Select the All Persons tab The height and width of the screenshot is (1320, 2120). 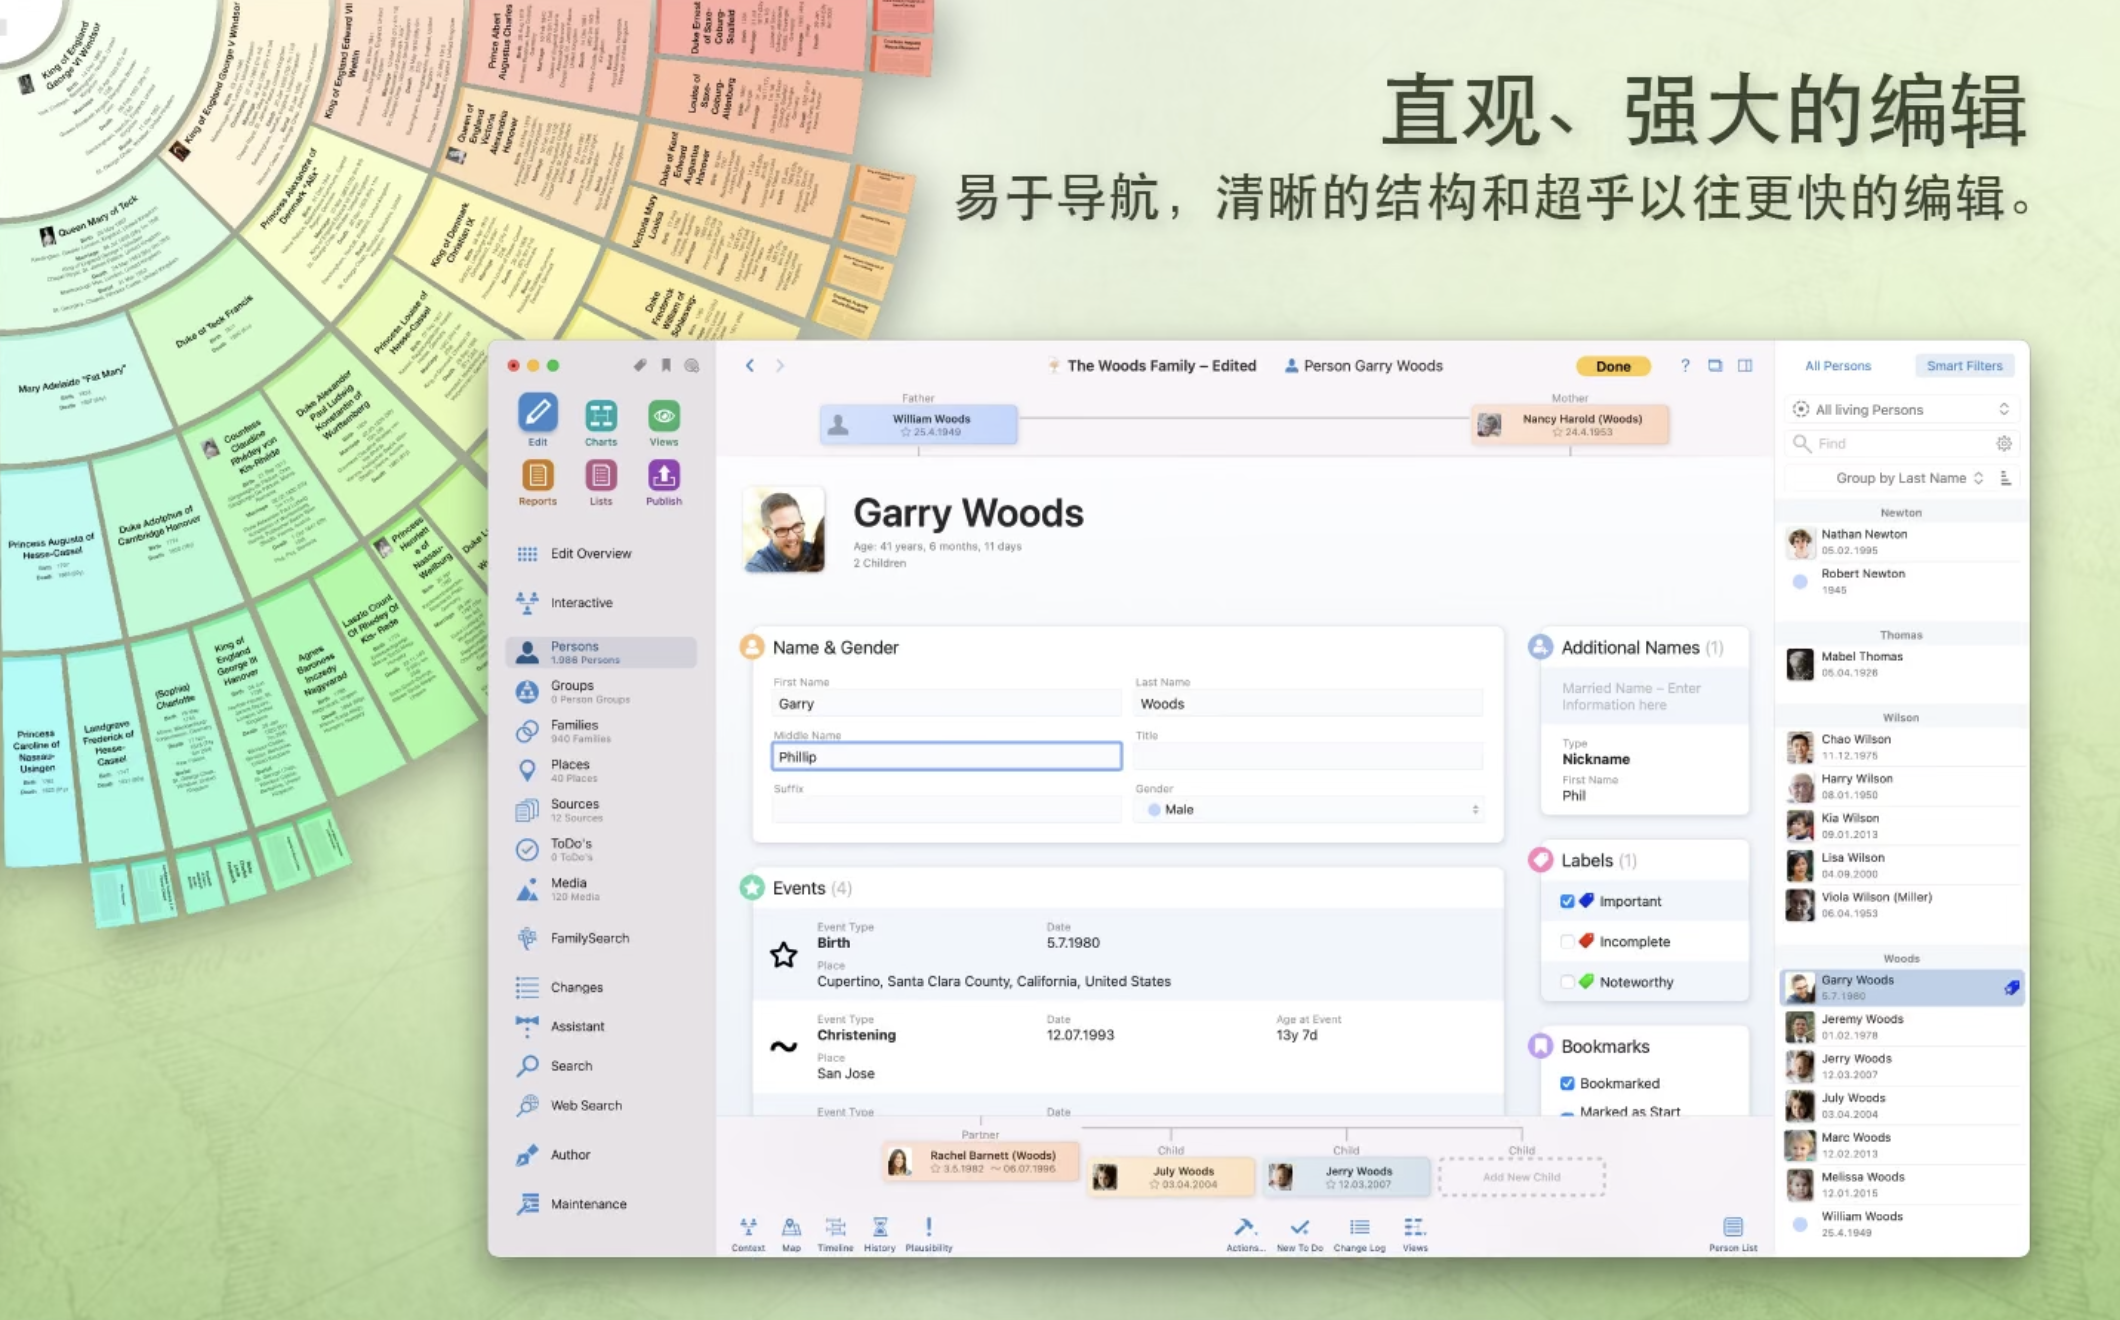coord(1837,366)
